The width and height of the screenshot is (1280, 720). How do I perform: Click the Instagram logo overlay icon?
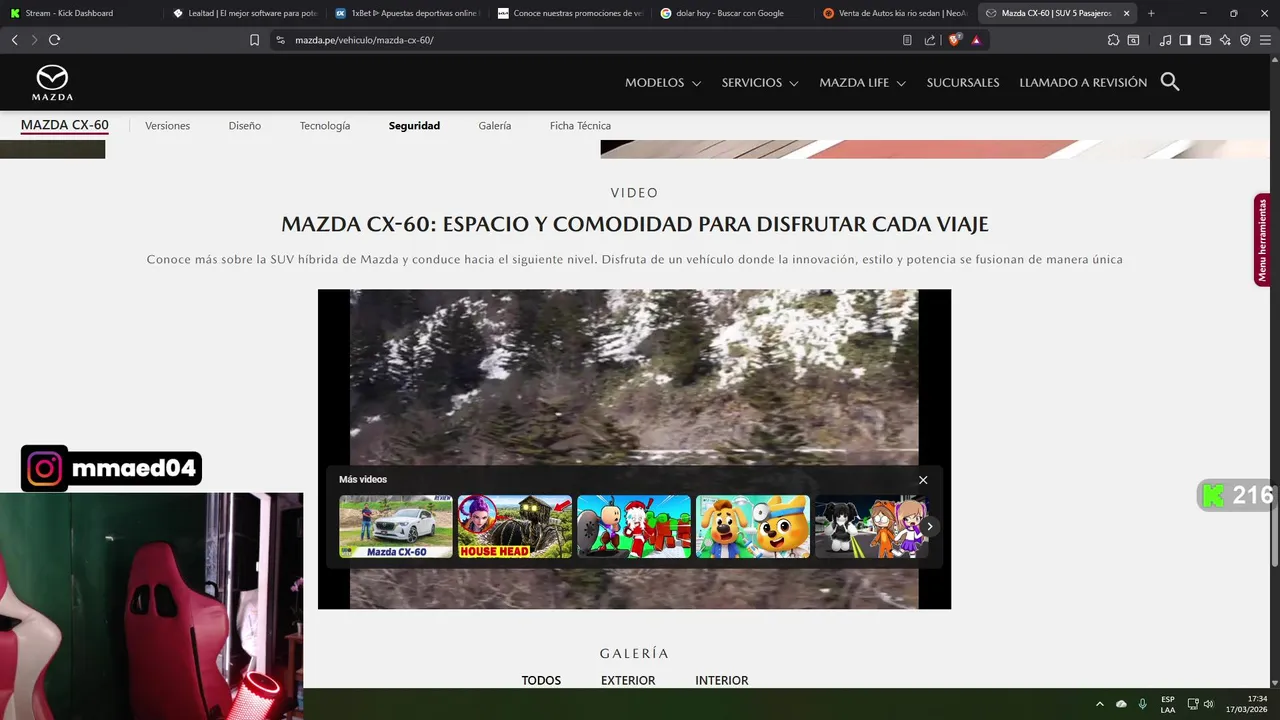point(44,469)
